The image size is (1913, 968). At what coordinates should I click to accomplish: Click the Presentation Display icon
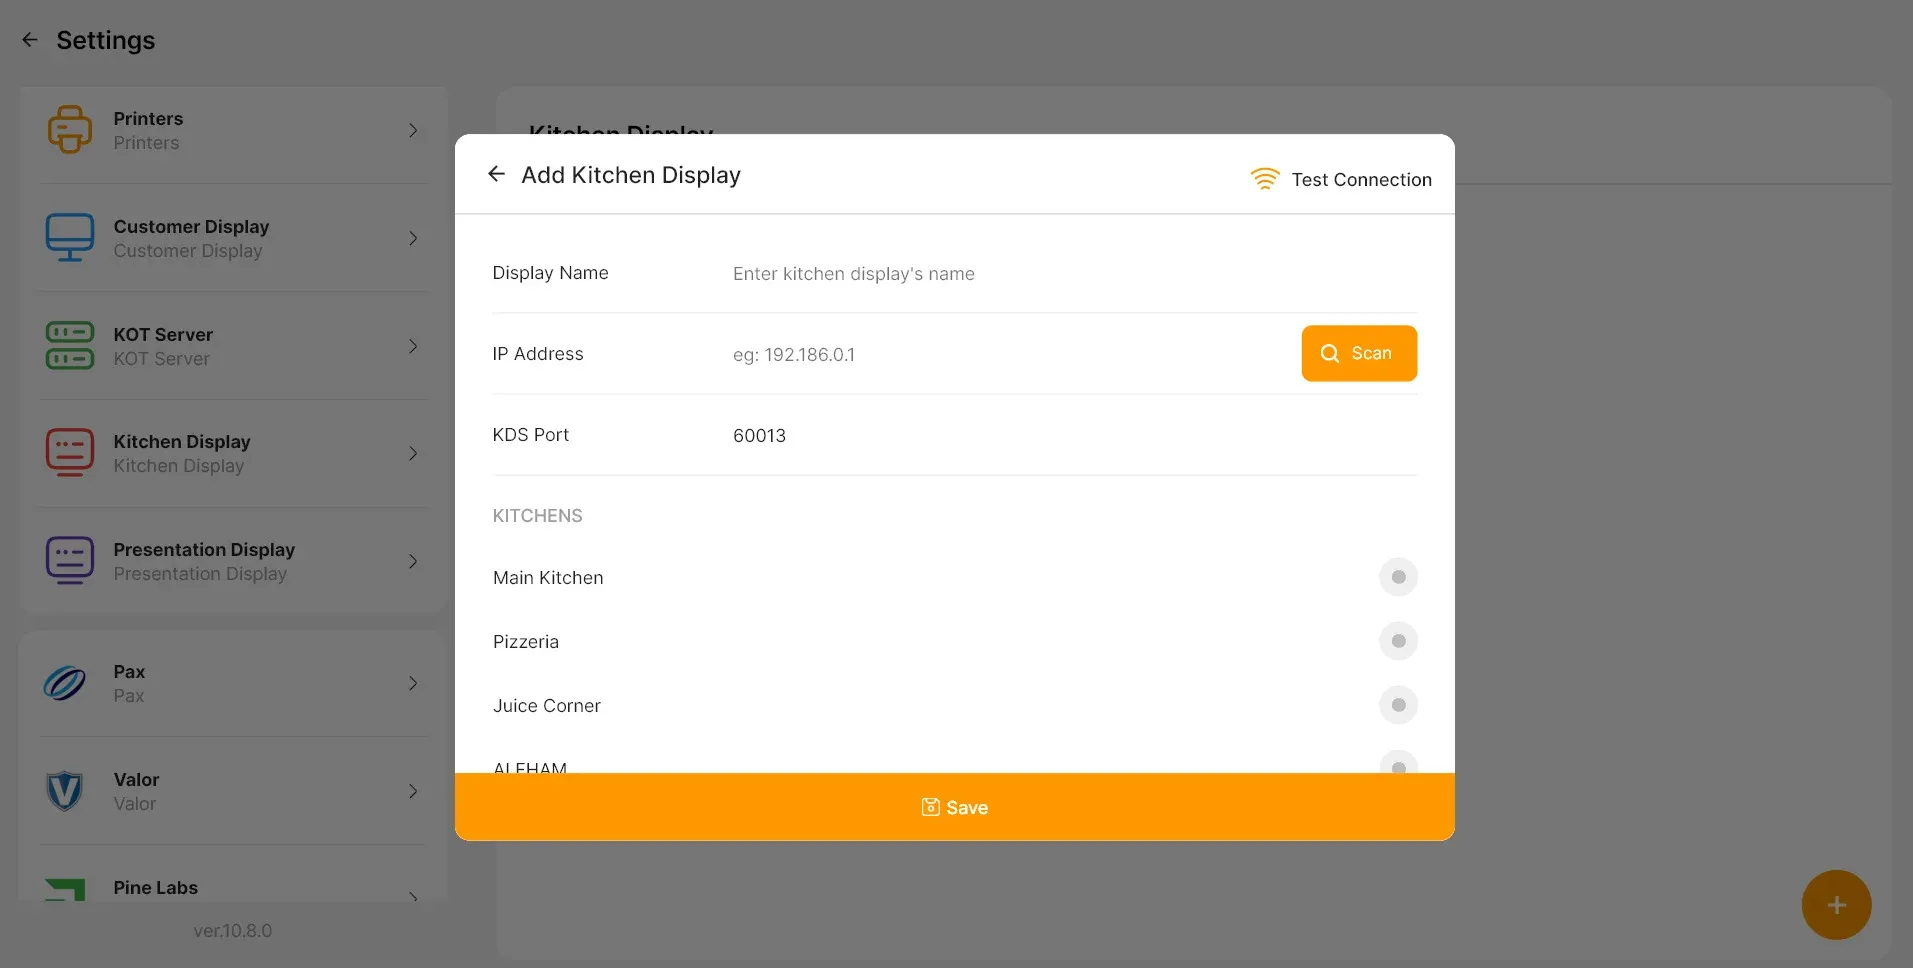tap(69, 561)
